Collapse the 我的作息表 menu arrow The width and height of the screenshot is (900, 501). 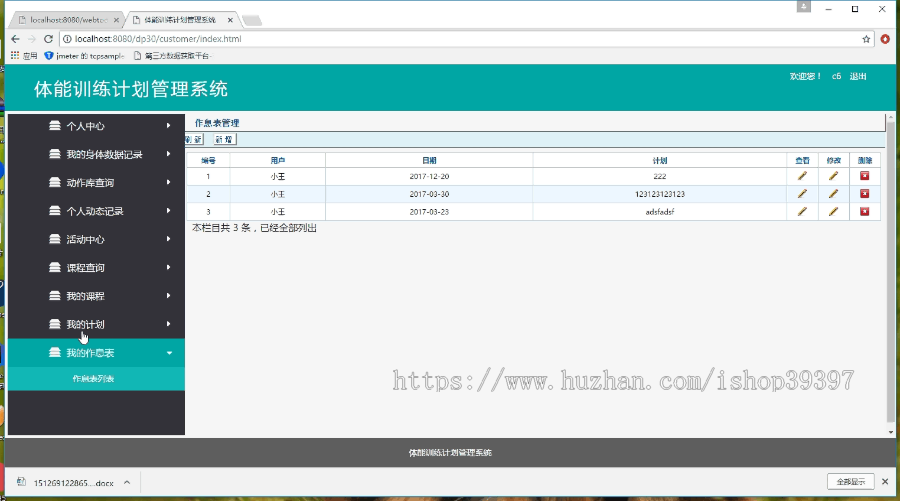click(169, 353)
